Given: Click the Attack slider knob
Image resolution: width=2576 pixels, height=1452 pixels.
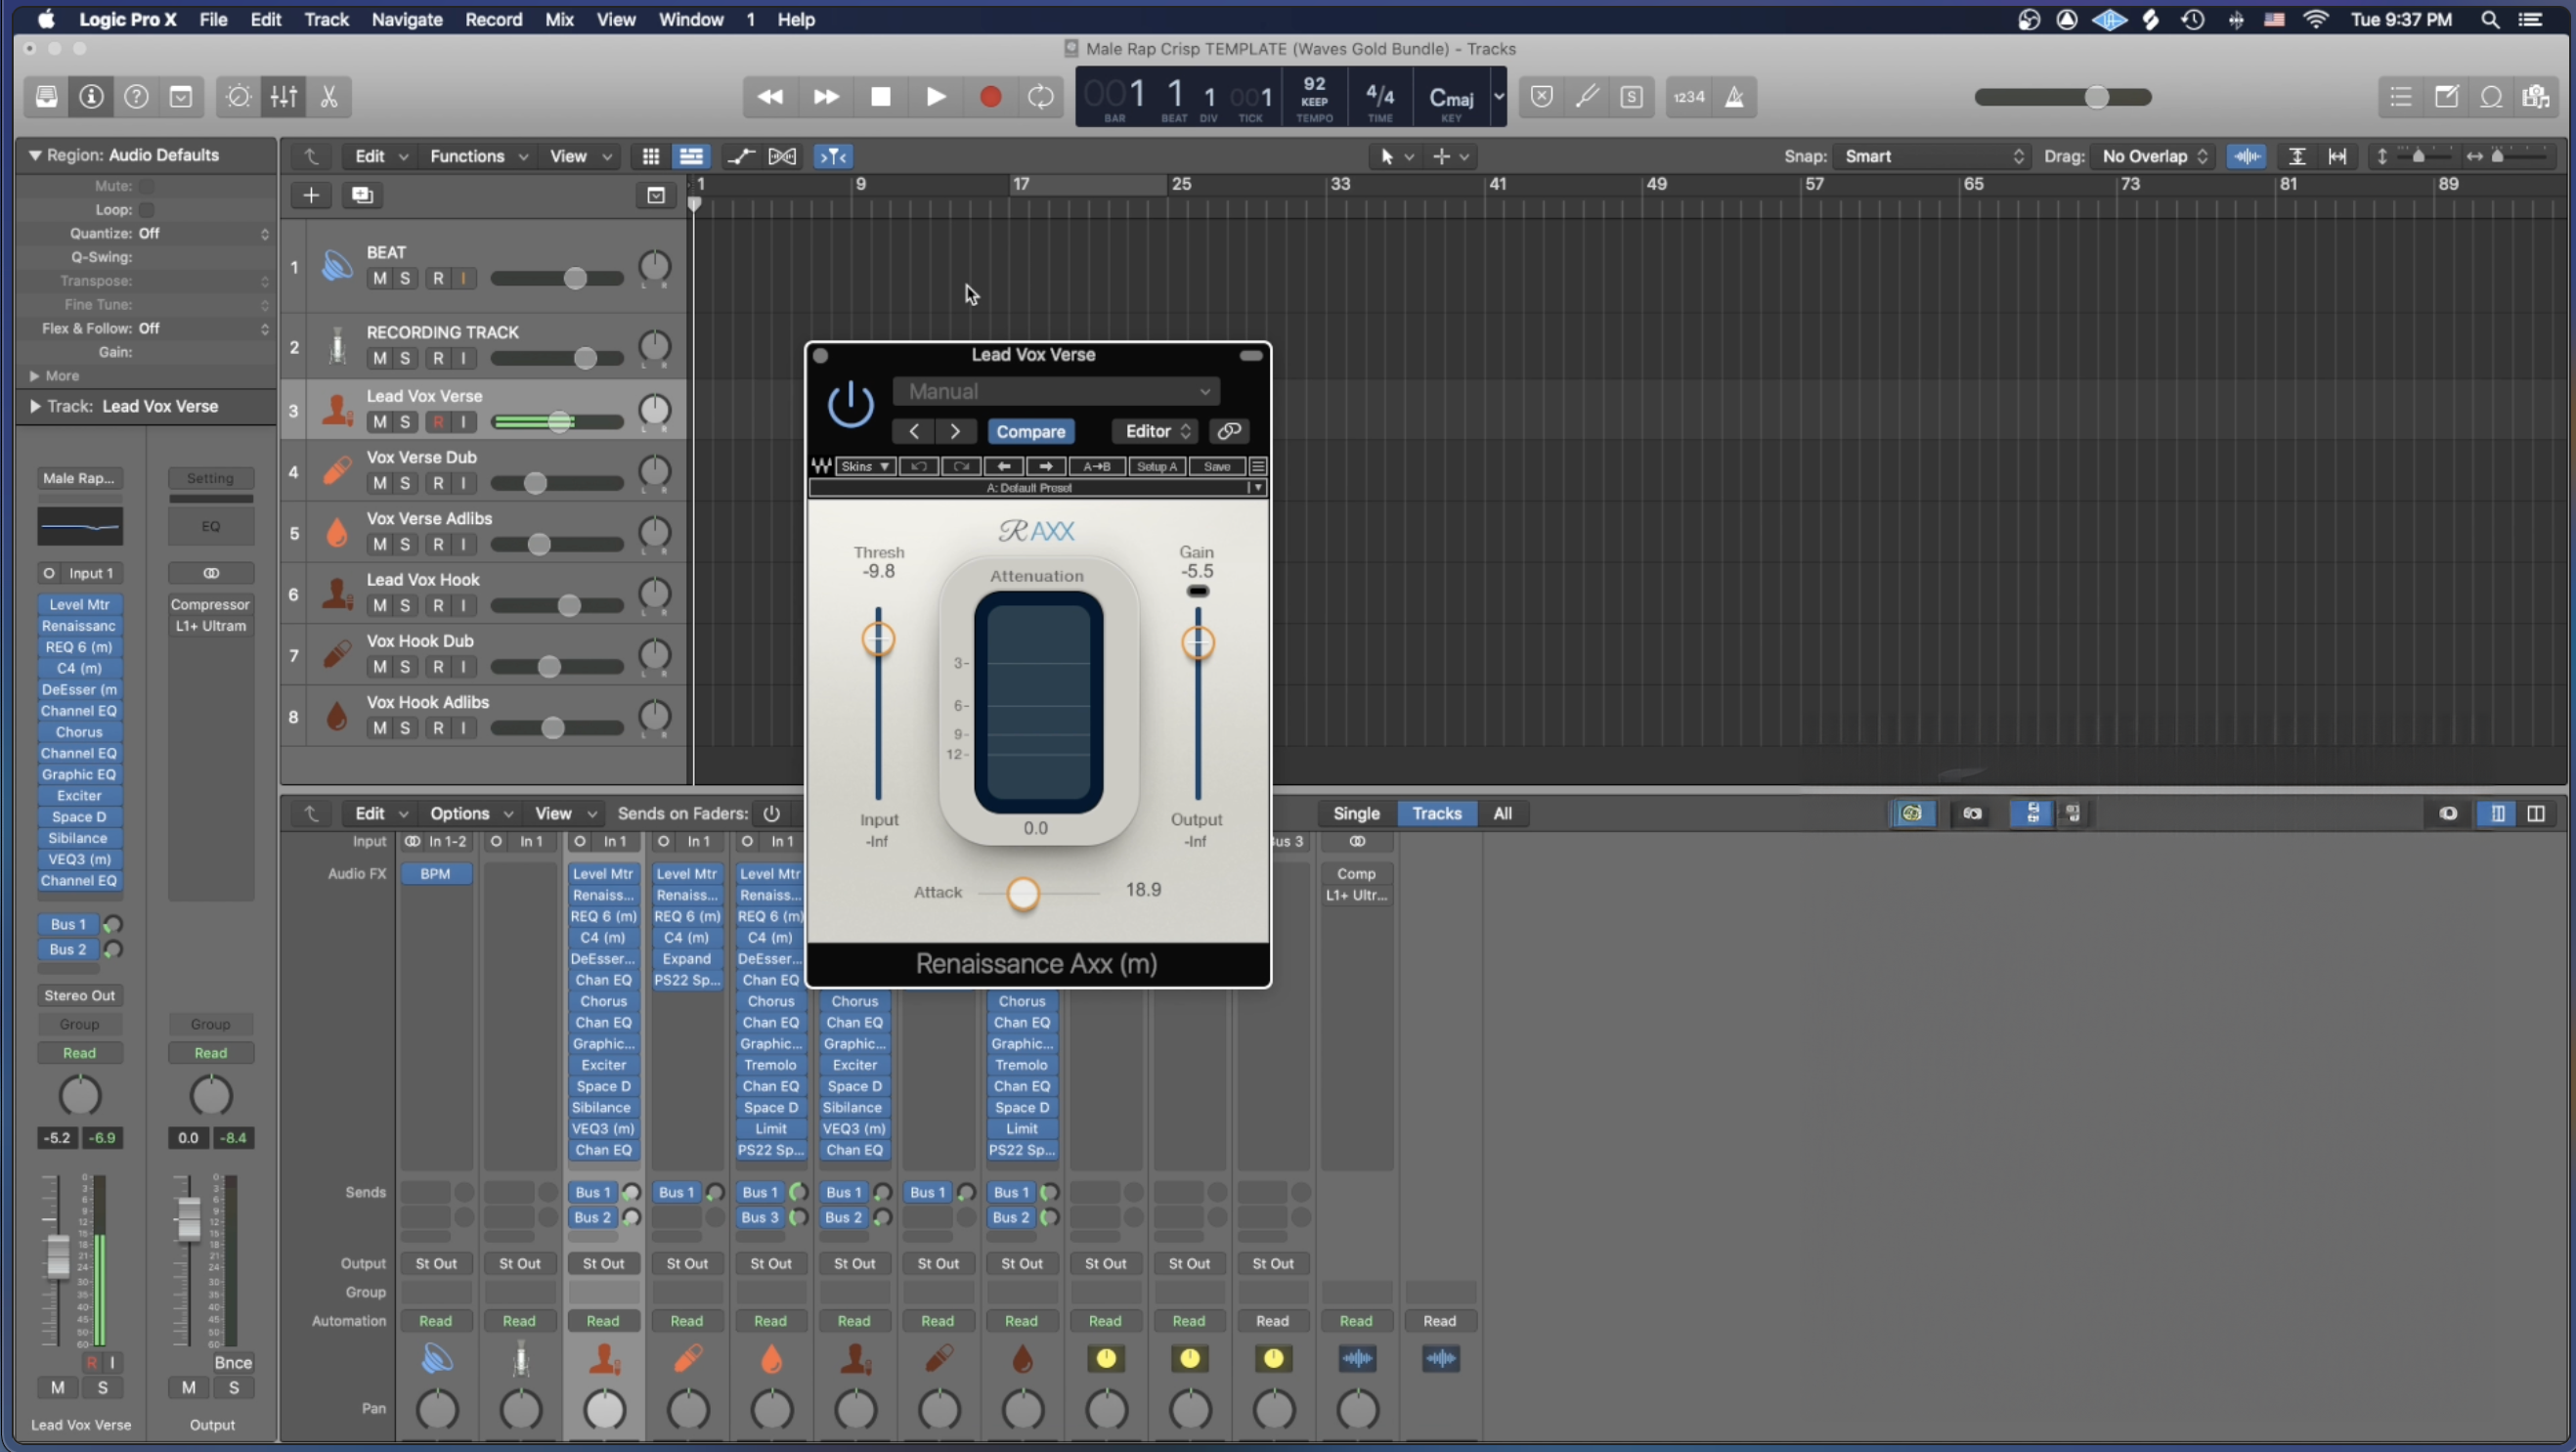Looking at the screenshot, I should [x=1023, y=893].
